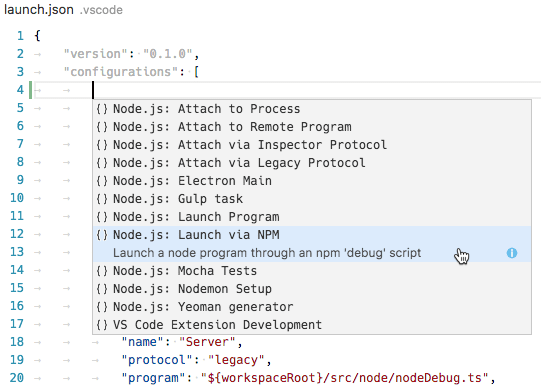Click the opening bracket on line 3
Image resolution: width=541 pixels, height=386 pixels.
[196, 72]
